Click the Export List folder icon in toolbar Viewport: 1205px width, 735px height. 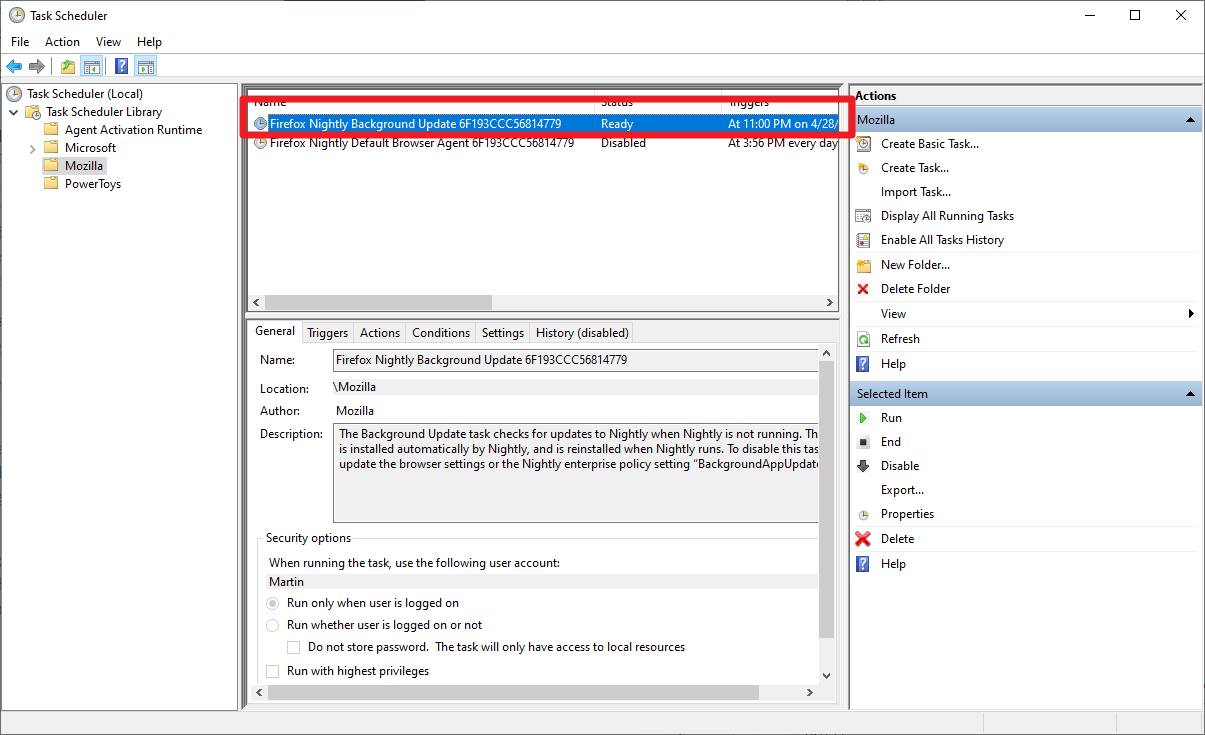(x=67, y=66)
